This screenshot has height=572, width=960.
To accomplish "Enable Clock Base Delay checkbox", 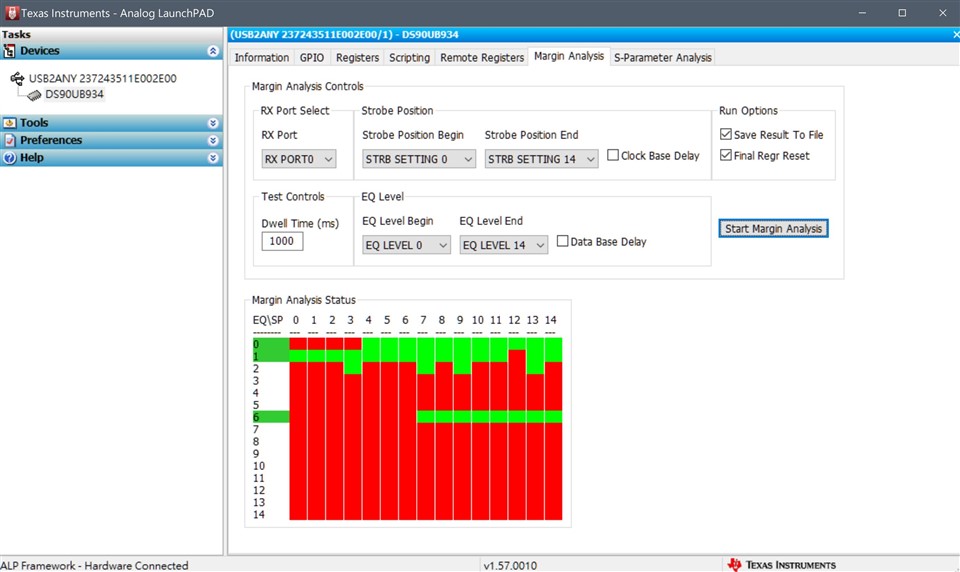I will (x=613, y=155).
